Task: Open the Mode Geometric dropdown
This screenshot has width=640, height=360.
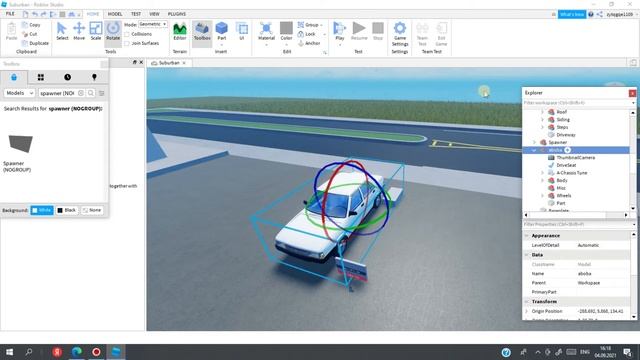Action: click(153, 24)
